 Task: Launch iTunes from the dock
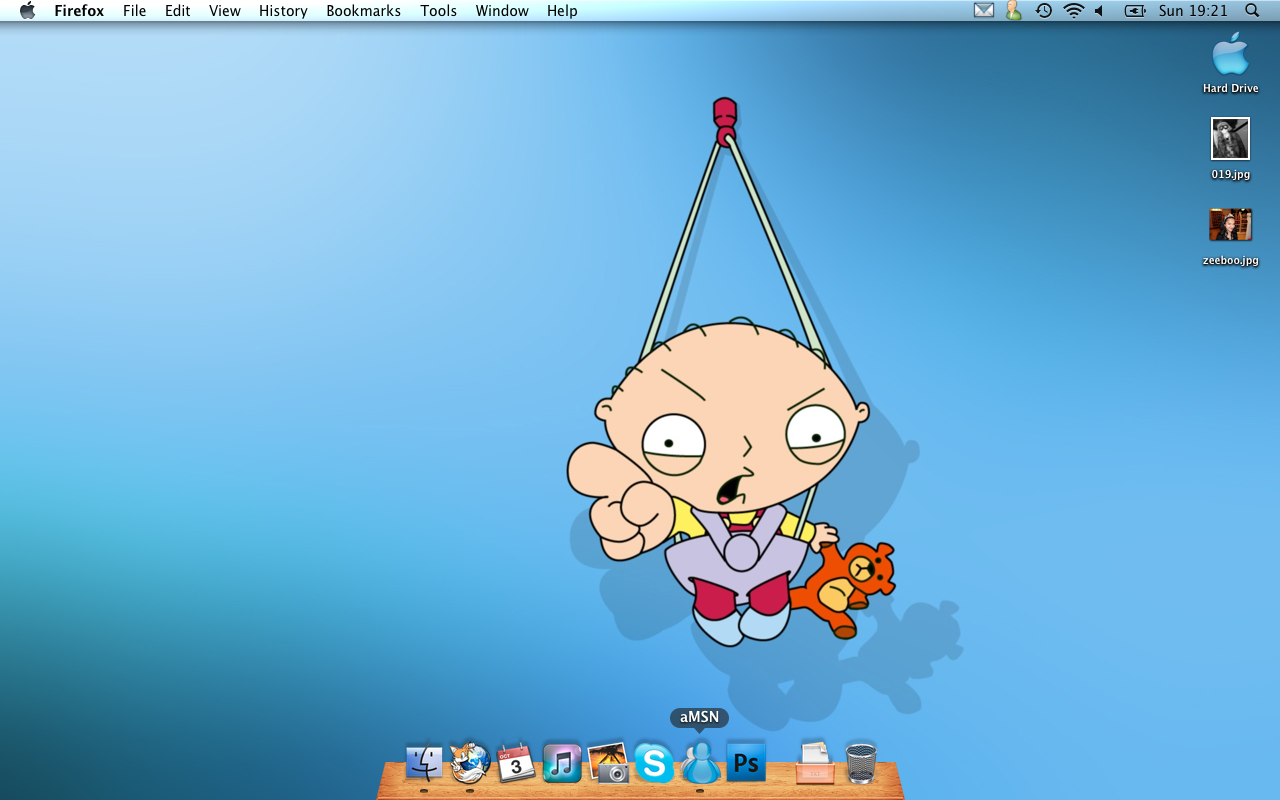point(562,763)
